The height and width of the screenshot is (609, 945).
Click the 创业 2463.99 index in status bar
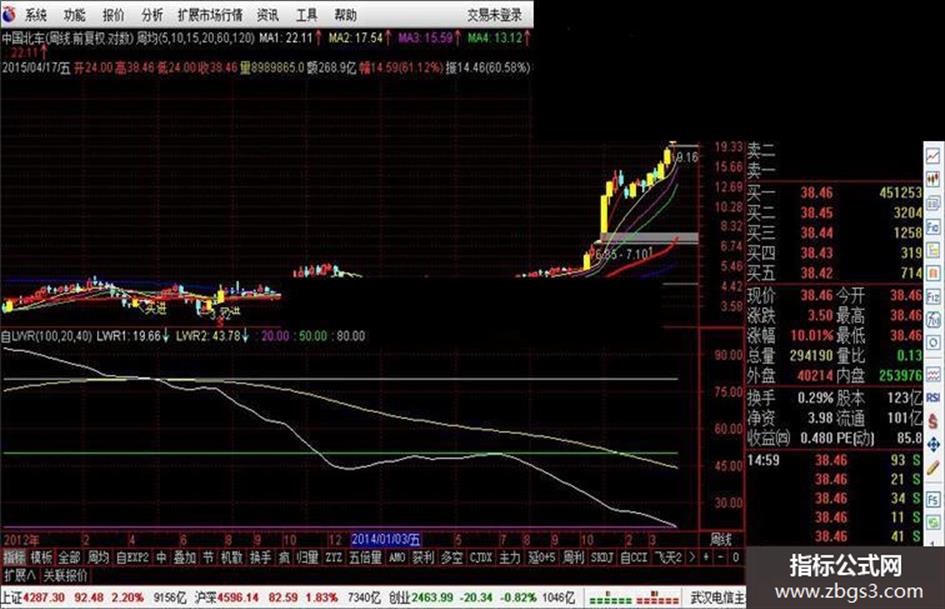pos(421,598)
